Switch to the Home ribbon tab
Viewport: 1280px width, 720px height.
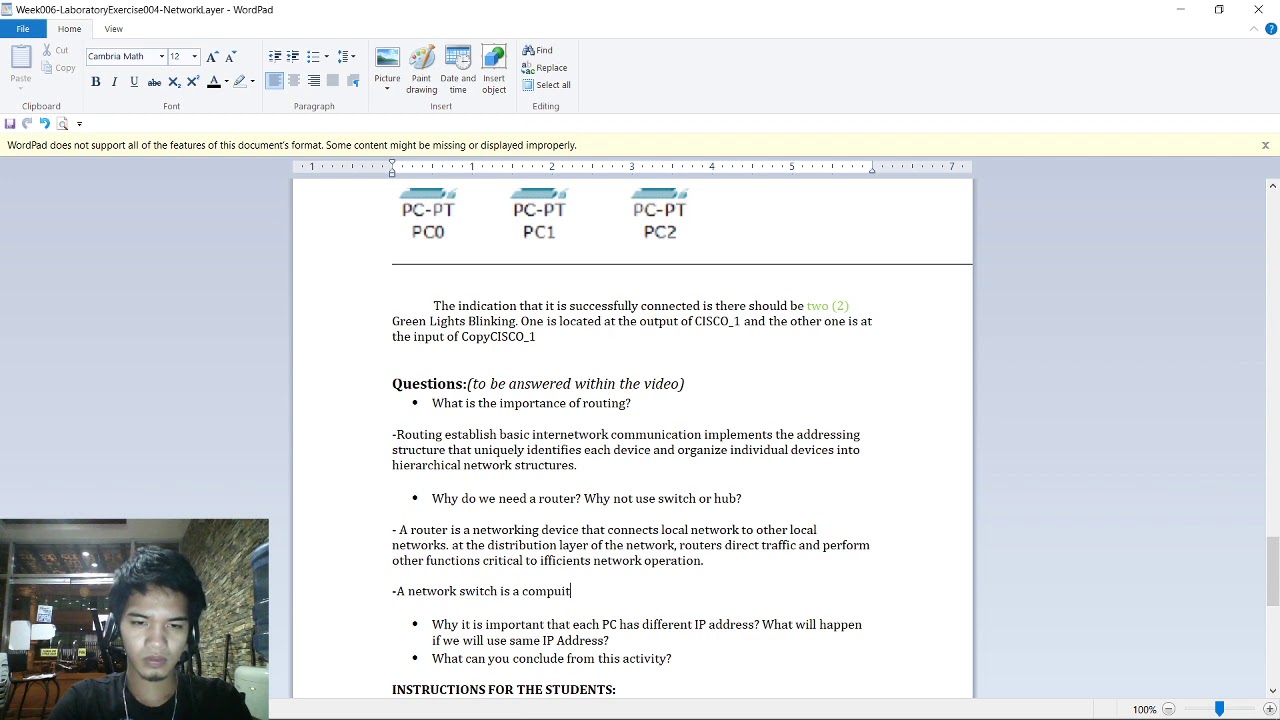point(69,29)
